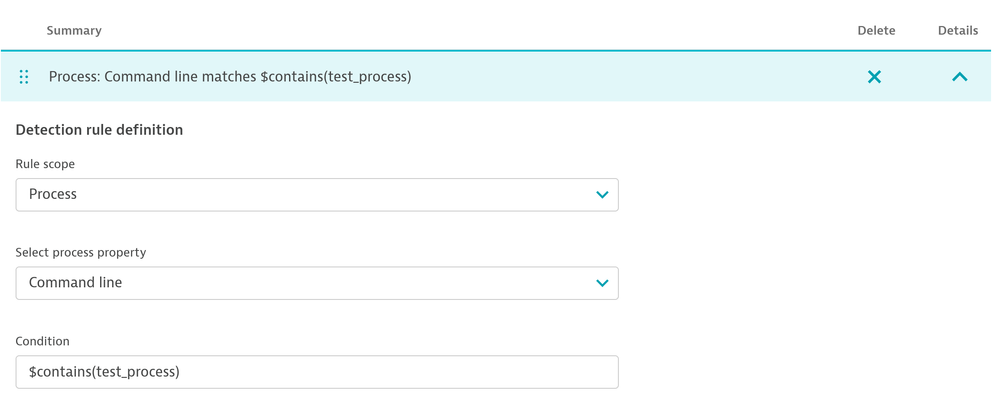Open the process property dropdown arrow
The height and width of the screenshot is (400, 998).
[602, 283]
